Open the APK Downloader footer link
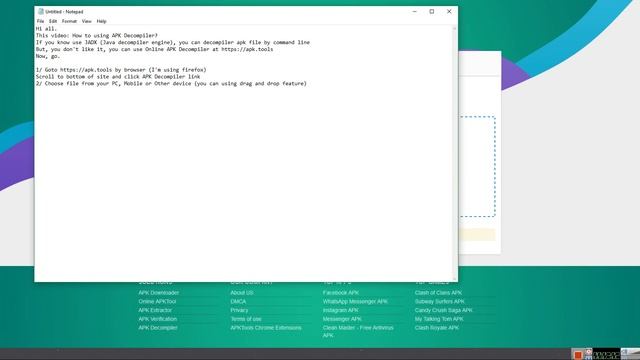The height and width of the screenshot is (360, 640). click(159, 293)
